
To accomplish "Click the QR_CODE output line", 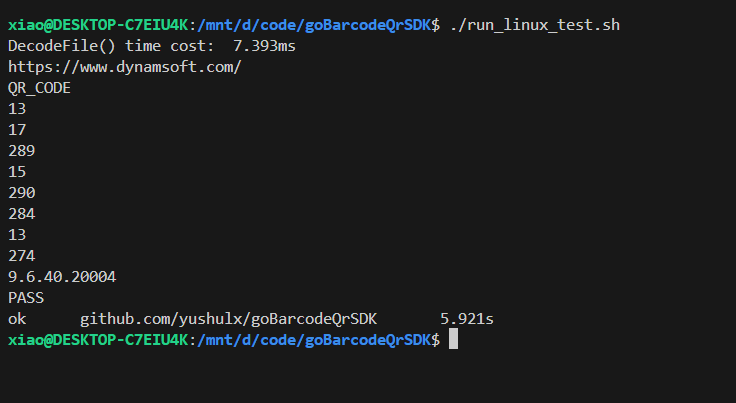I will pyautogui.click(x=39, y=88).
